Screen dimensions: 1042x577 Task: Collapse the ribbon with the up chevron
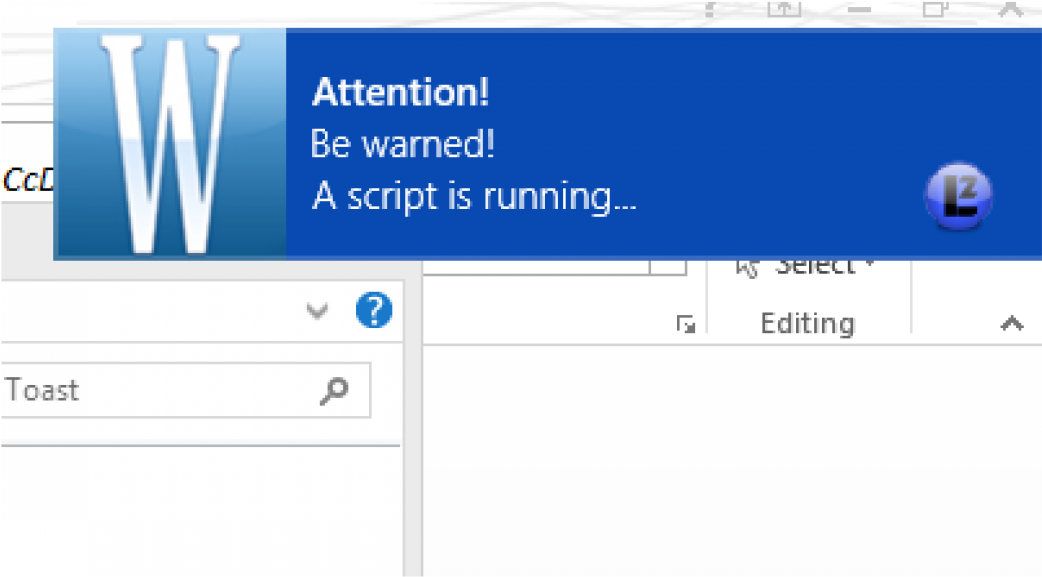point(1011,324)
